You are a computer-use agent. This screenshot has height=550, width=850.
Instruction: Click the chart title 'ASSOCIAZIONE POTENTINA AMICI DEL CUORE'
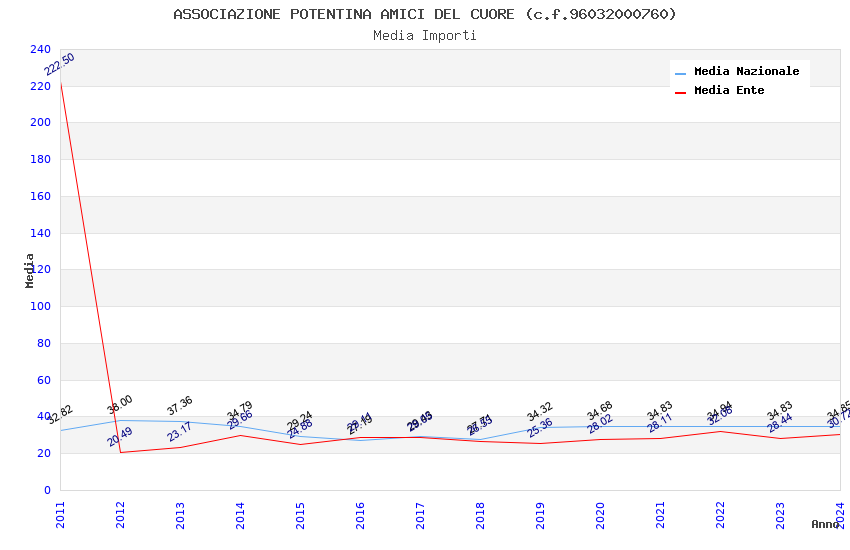pyautogui.click(x=344, y=14)
